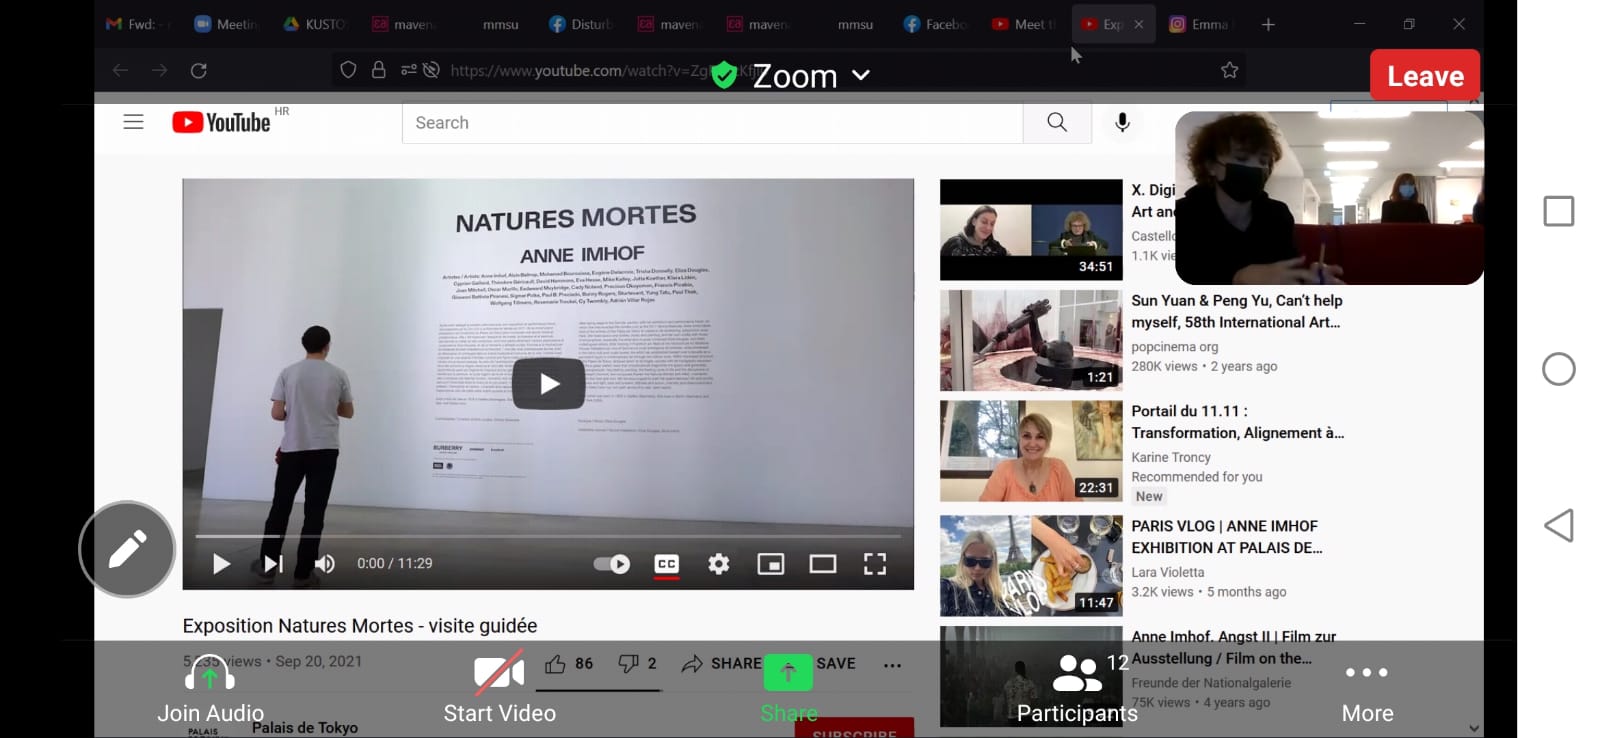
Task: Leave the Zoom meeting
Action: (1425, 76)
